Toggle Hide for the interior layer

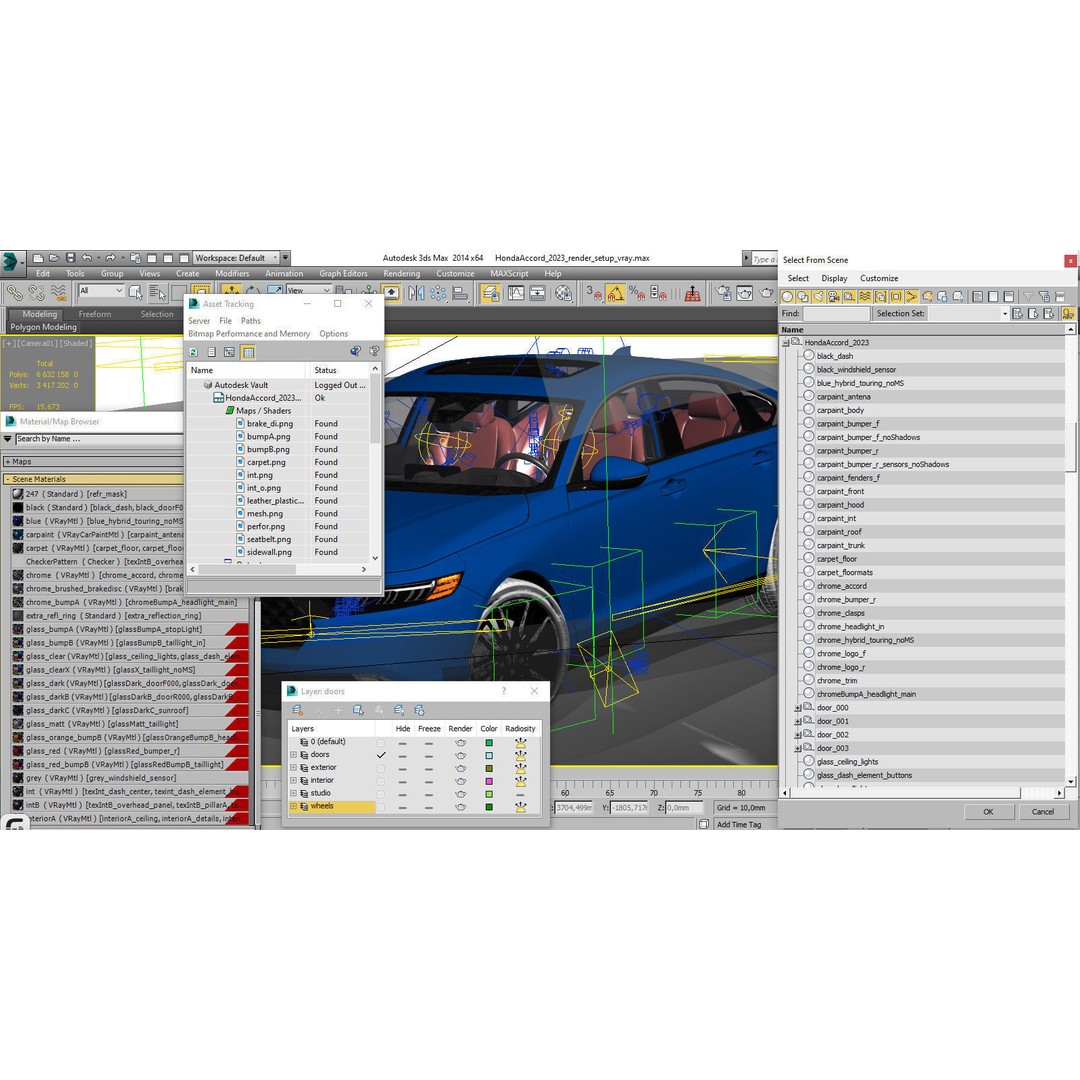click(402, 780)
